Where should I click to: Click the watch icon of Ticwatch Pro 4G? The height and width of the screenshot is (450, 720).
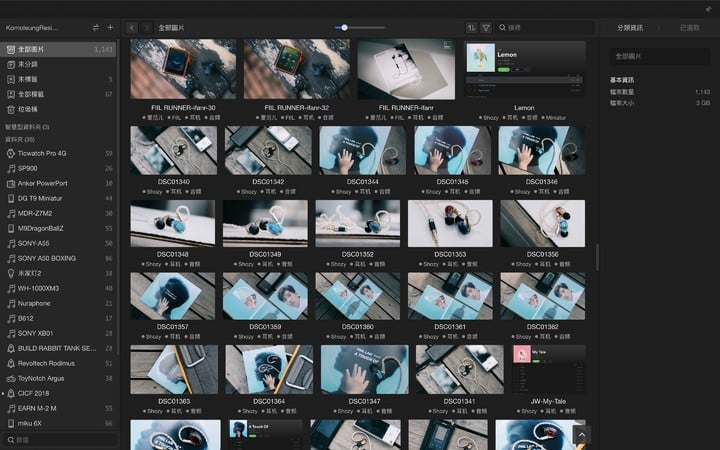[11, 153]
